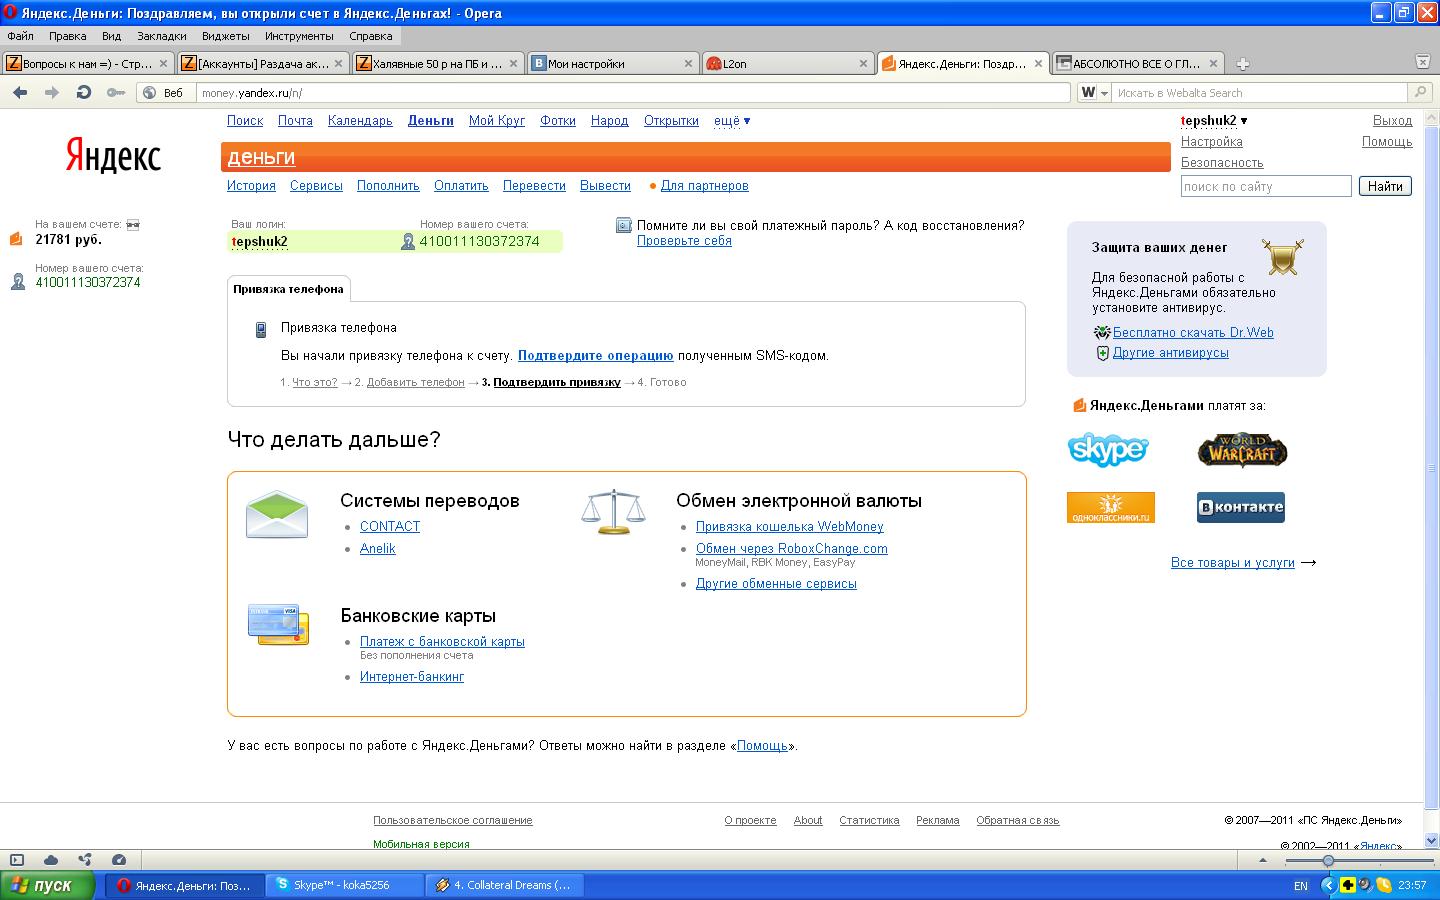Click the ВКонтакте logo
Screen dimensions: 1440x900
point(1241,507)
